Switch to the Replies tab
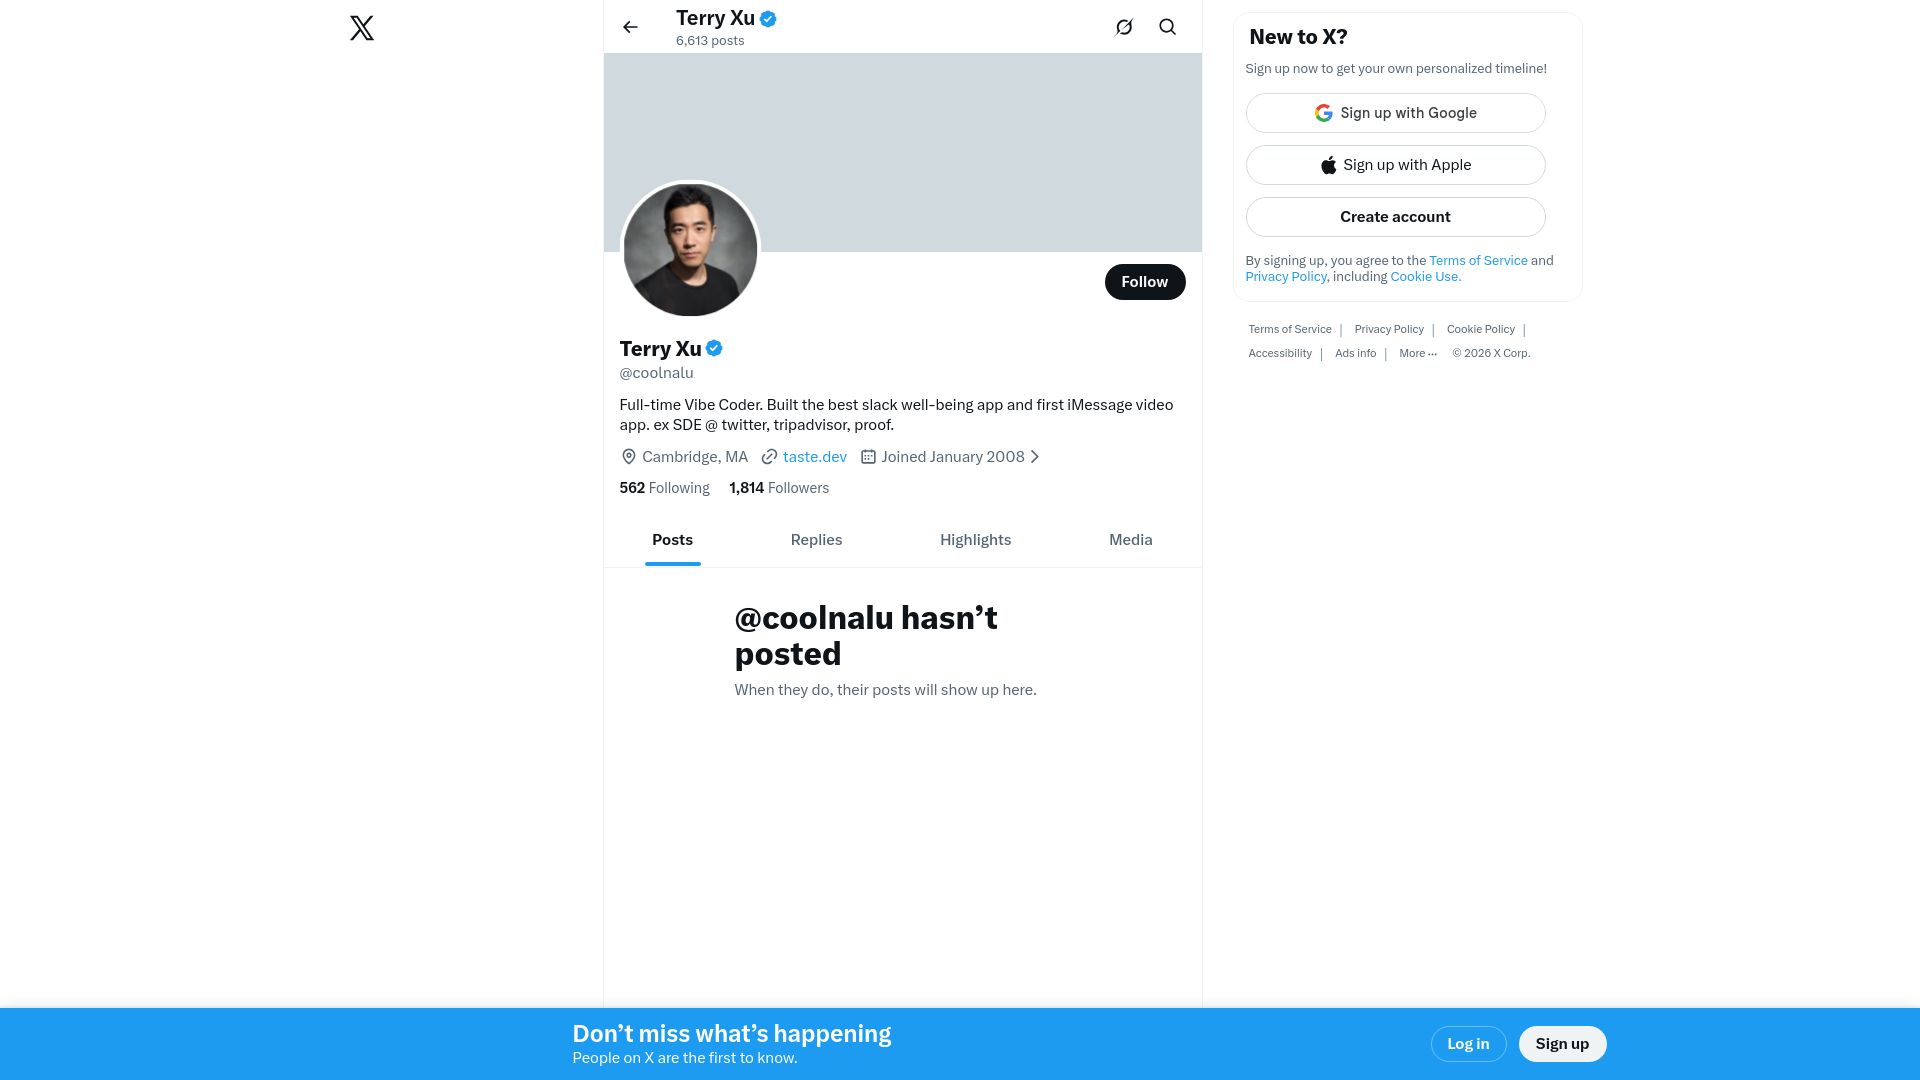 point(816,540)
